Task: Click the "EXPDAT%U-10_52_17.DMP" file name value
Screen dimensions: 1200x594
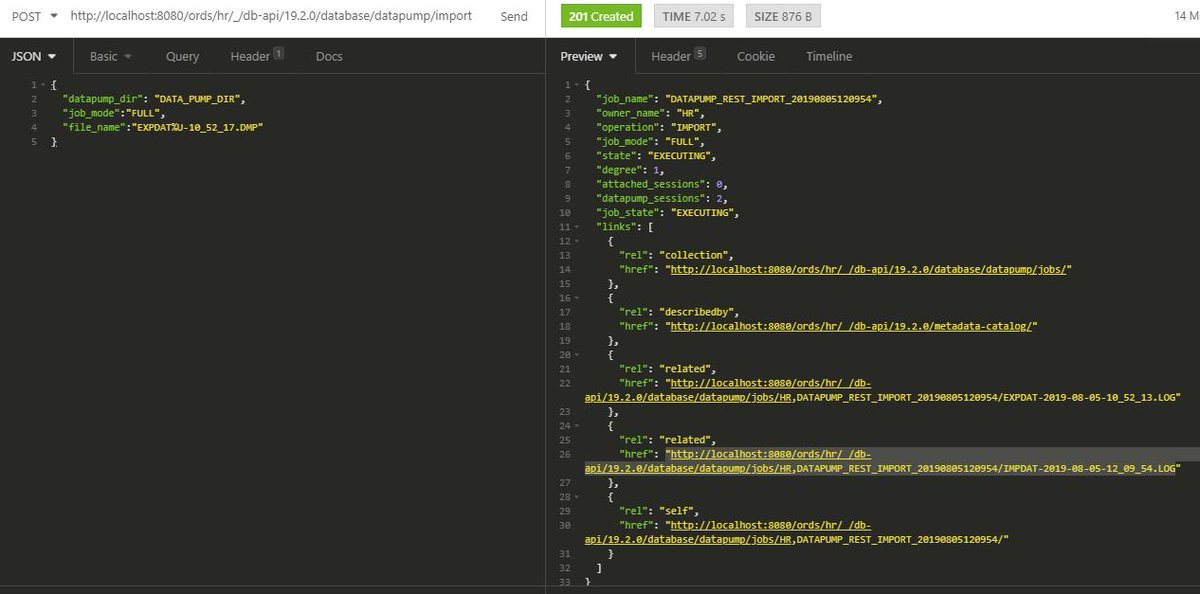Action: 198,128
